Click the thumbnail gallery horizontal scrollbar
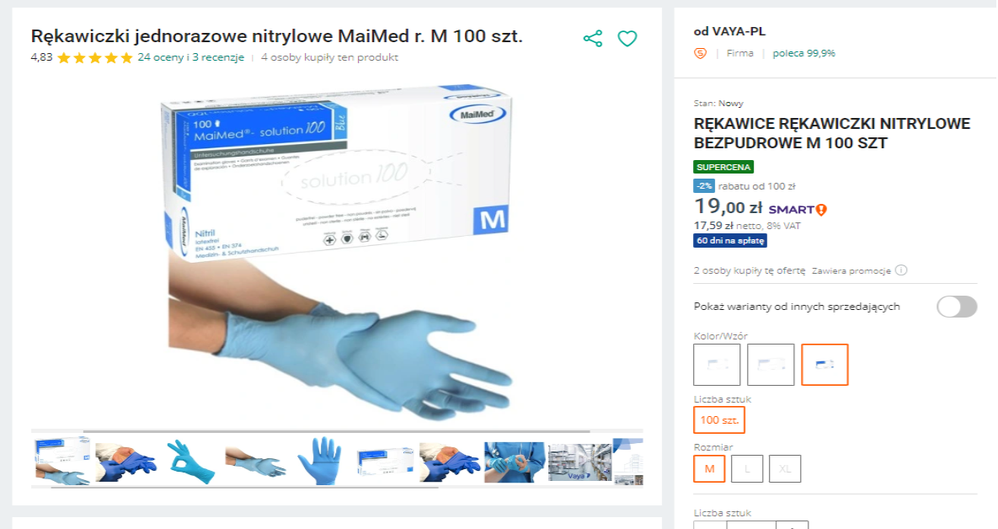998x529 pixels. tap(245, 488)
